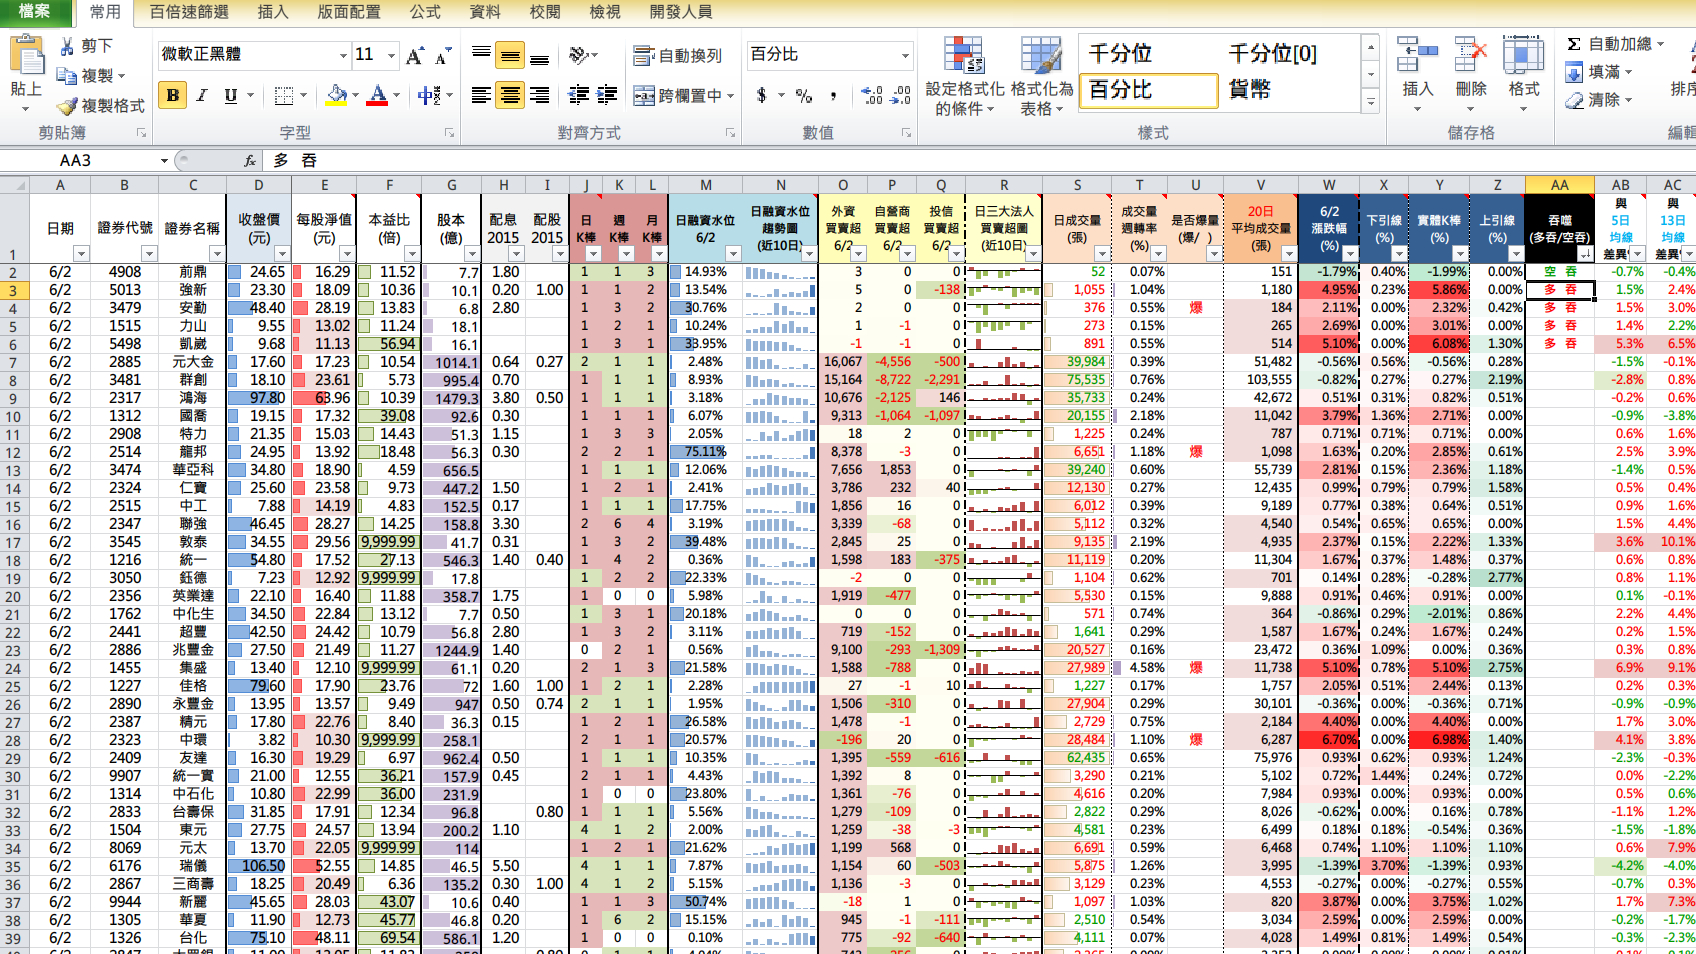Select the Format Painter brush
Image resolution: width=1696 pixels, height=954 pixels.
point(67,106)
